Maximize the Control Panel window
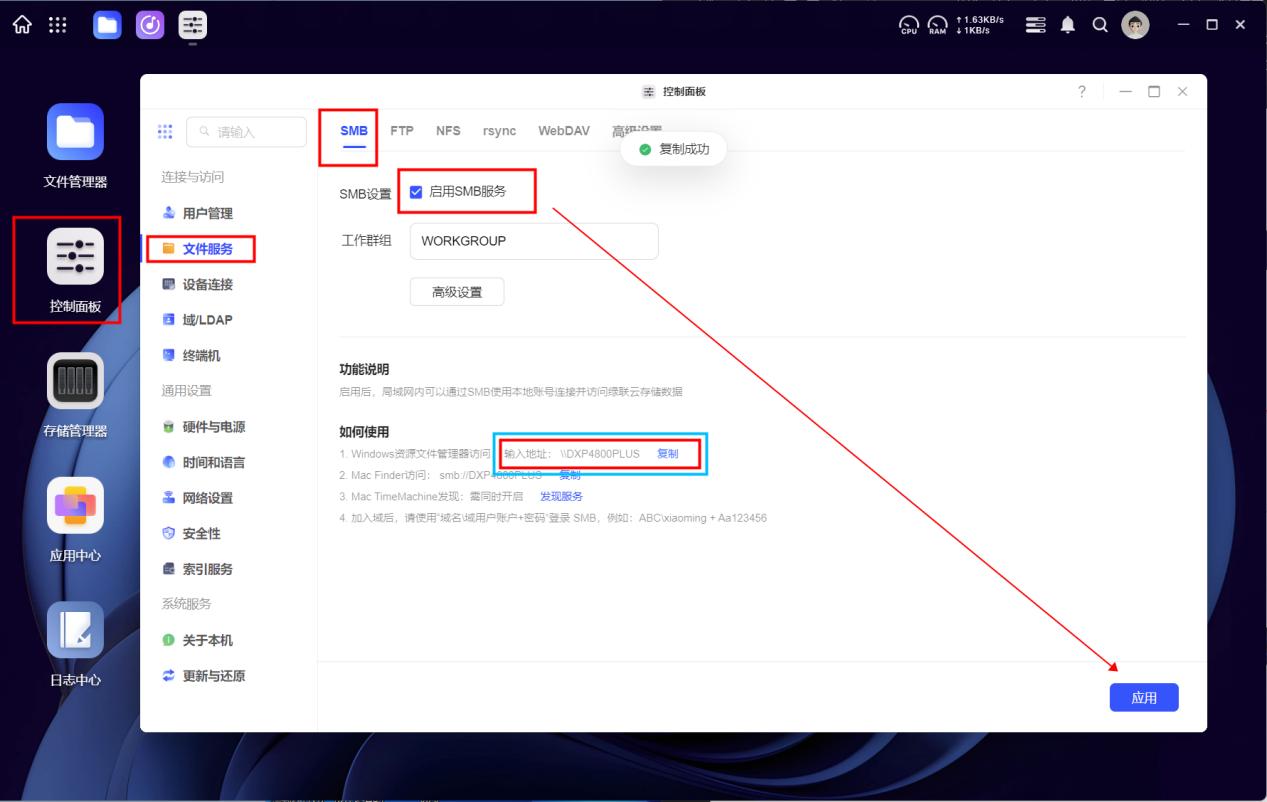This screenshot has height=802, width=1267. click(1154, 92)
